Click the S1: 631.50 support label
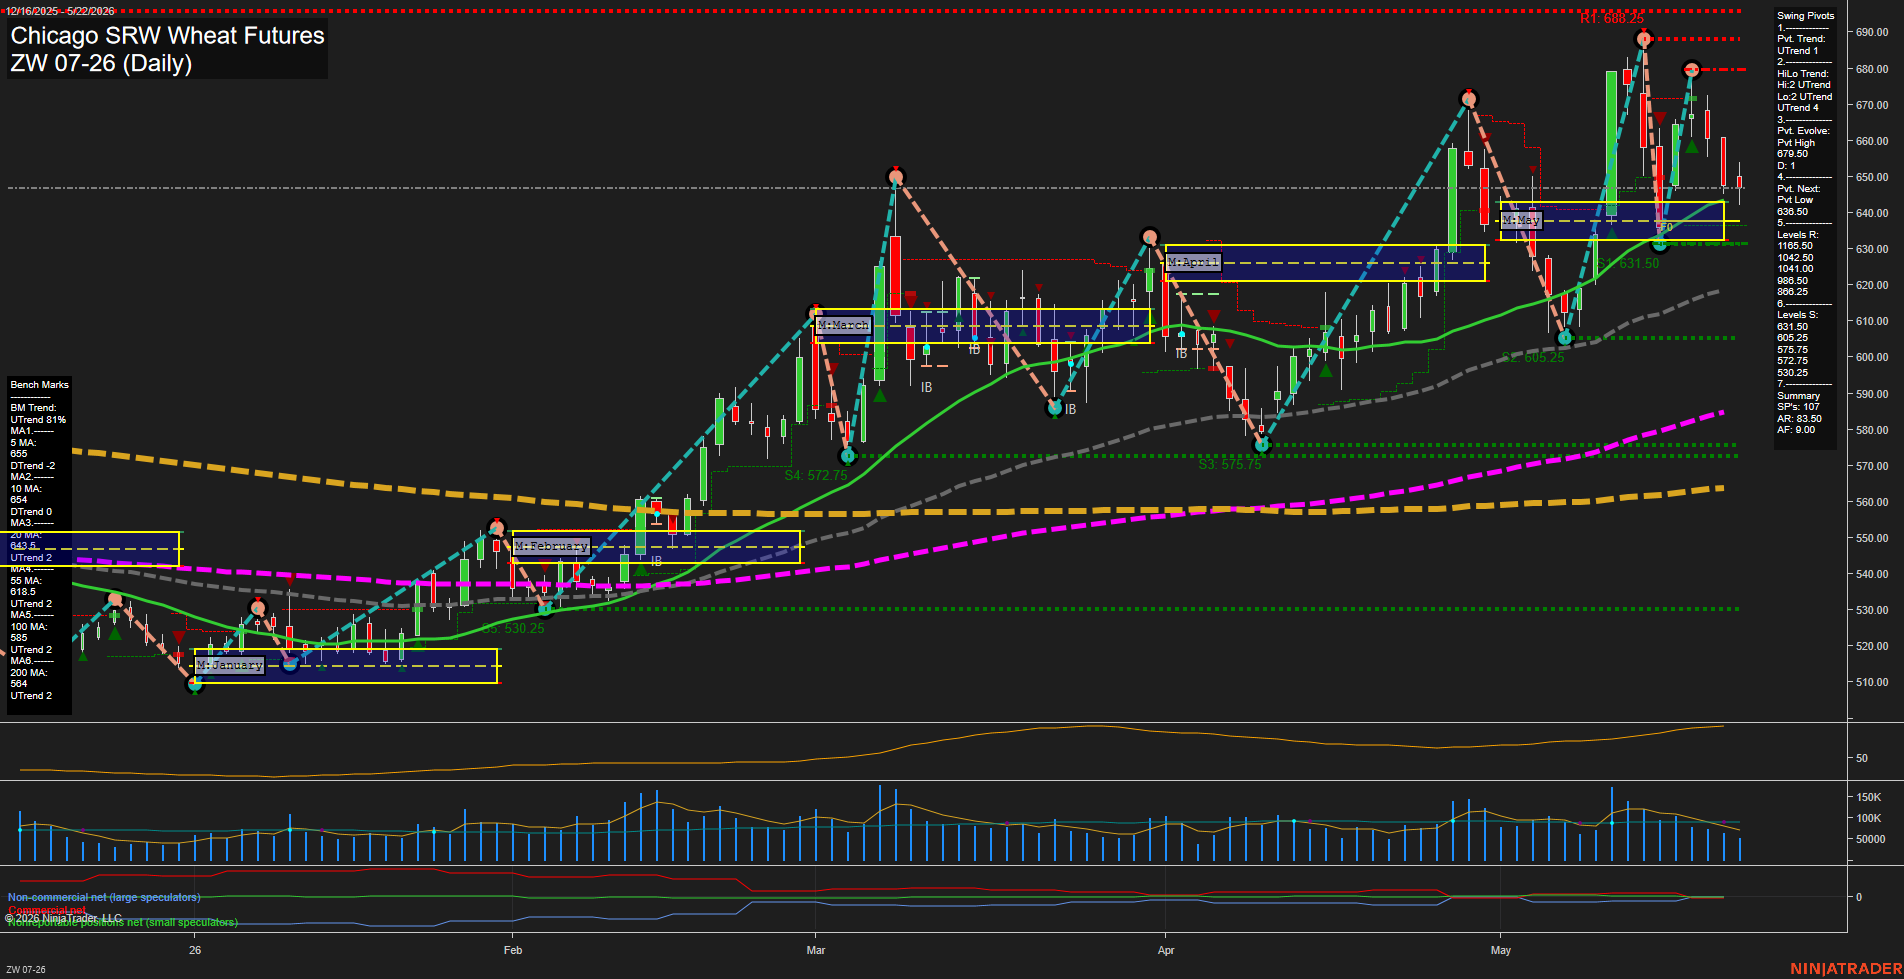 coord(1628,264)
